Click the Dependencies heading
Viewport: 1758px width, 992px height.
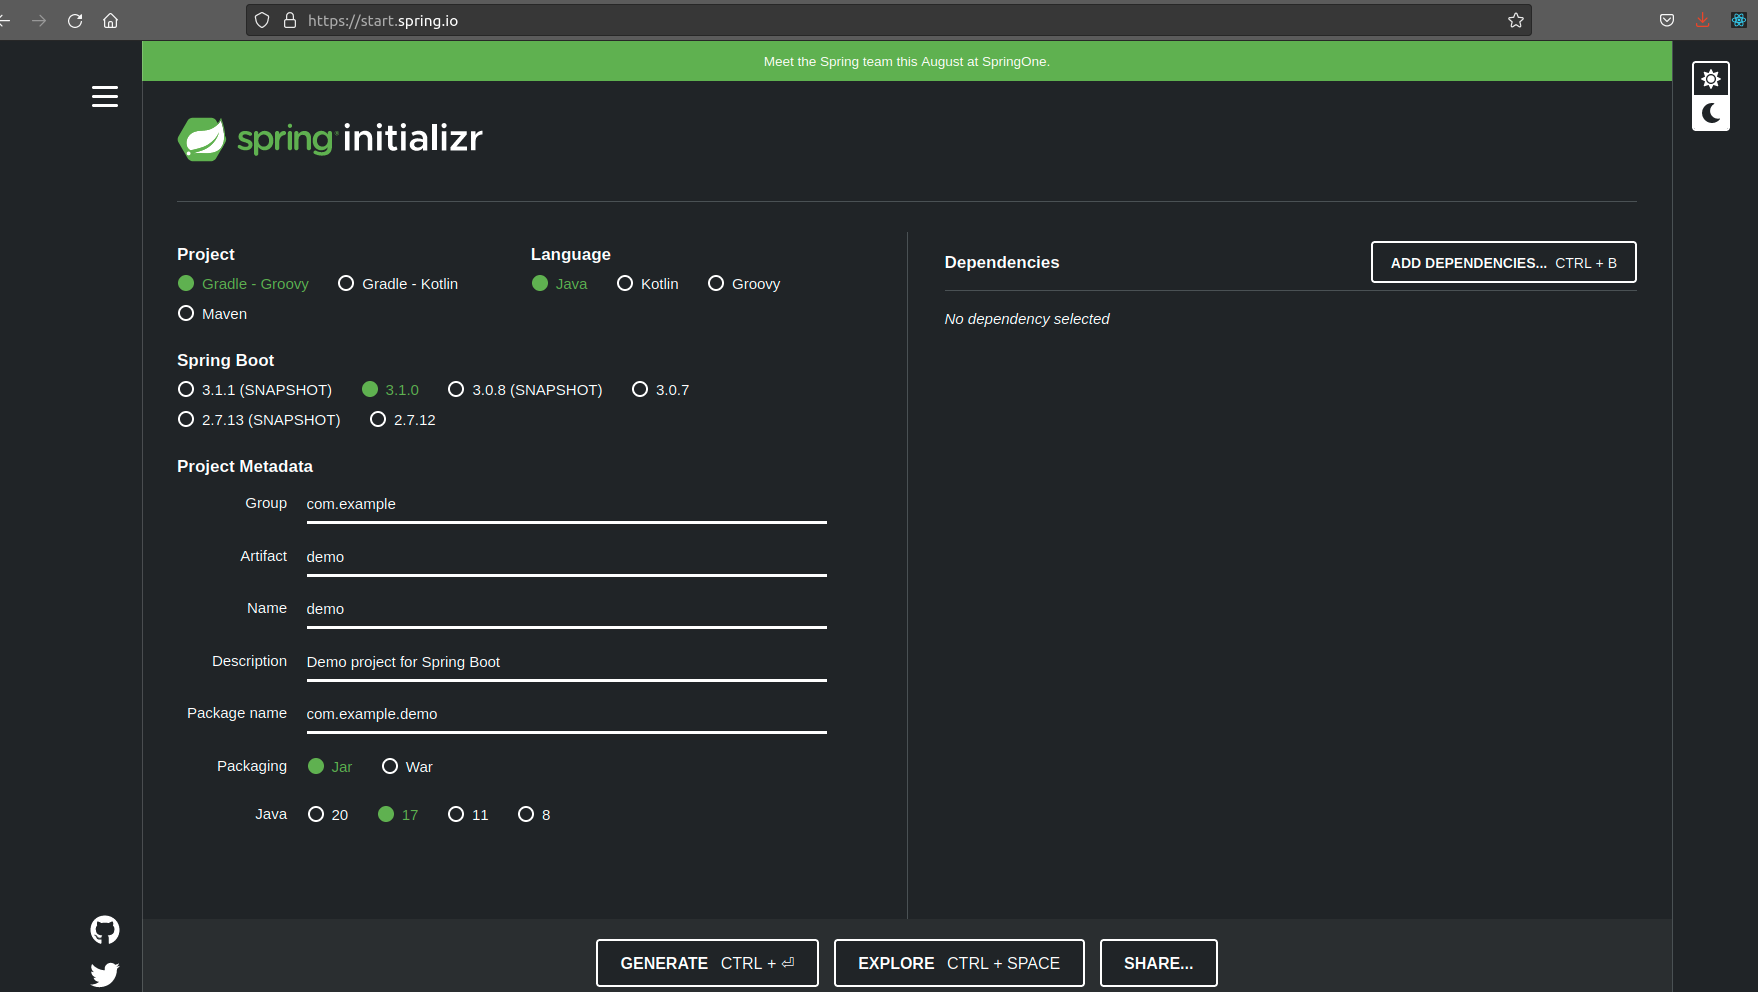click(1002, 262)
